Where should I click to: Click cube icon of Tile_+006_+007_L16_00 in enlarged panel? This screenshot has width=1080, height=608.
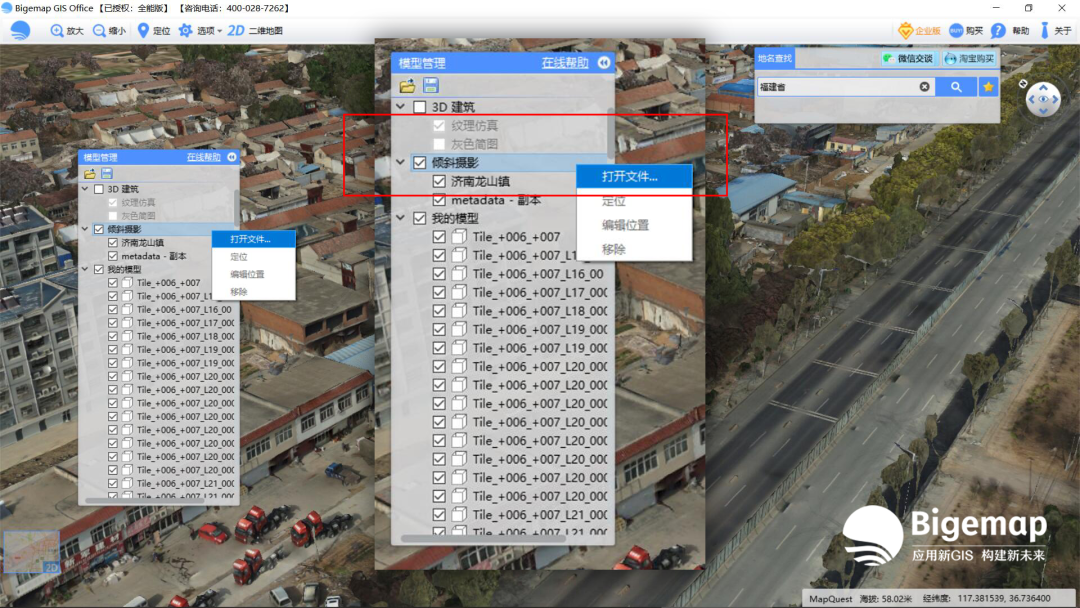point(459,274)
